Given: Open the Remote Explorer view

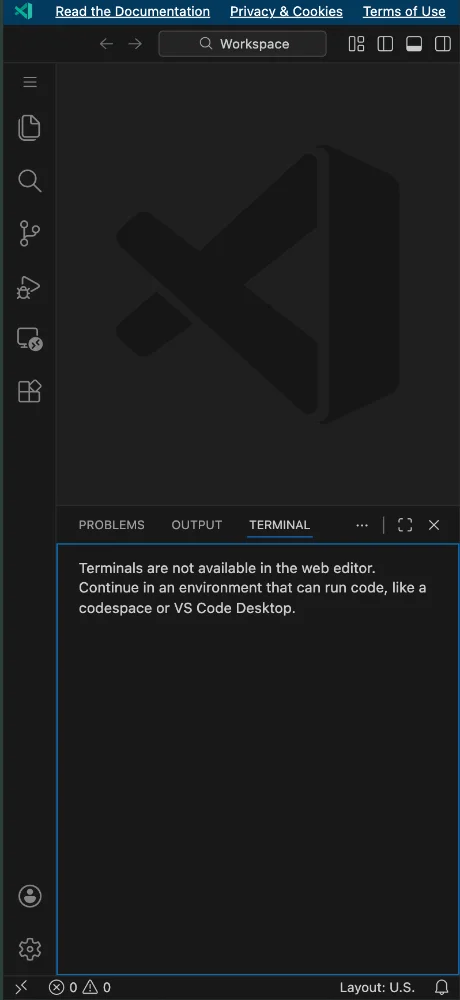Looking at the screenshot, I should point(29,339).
